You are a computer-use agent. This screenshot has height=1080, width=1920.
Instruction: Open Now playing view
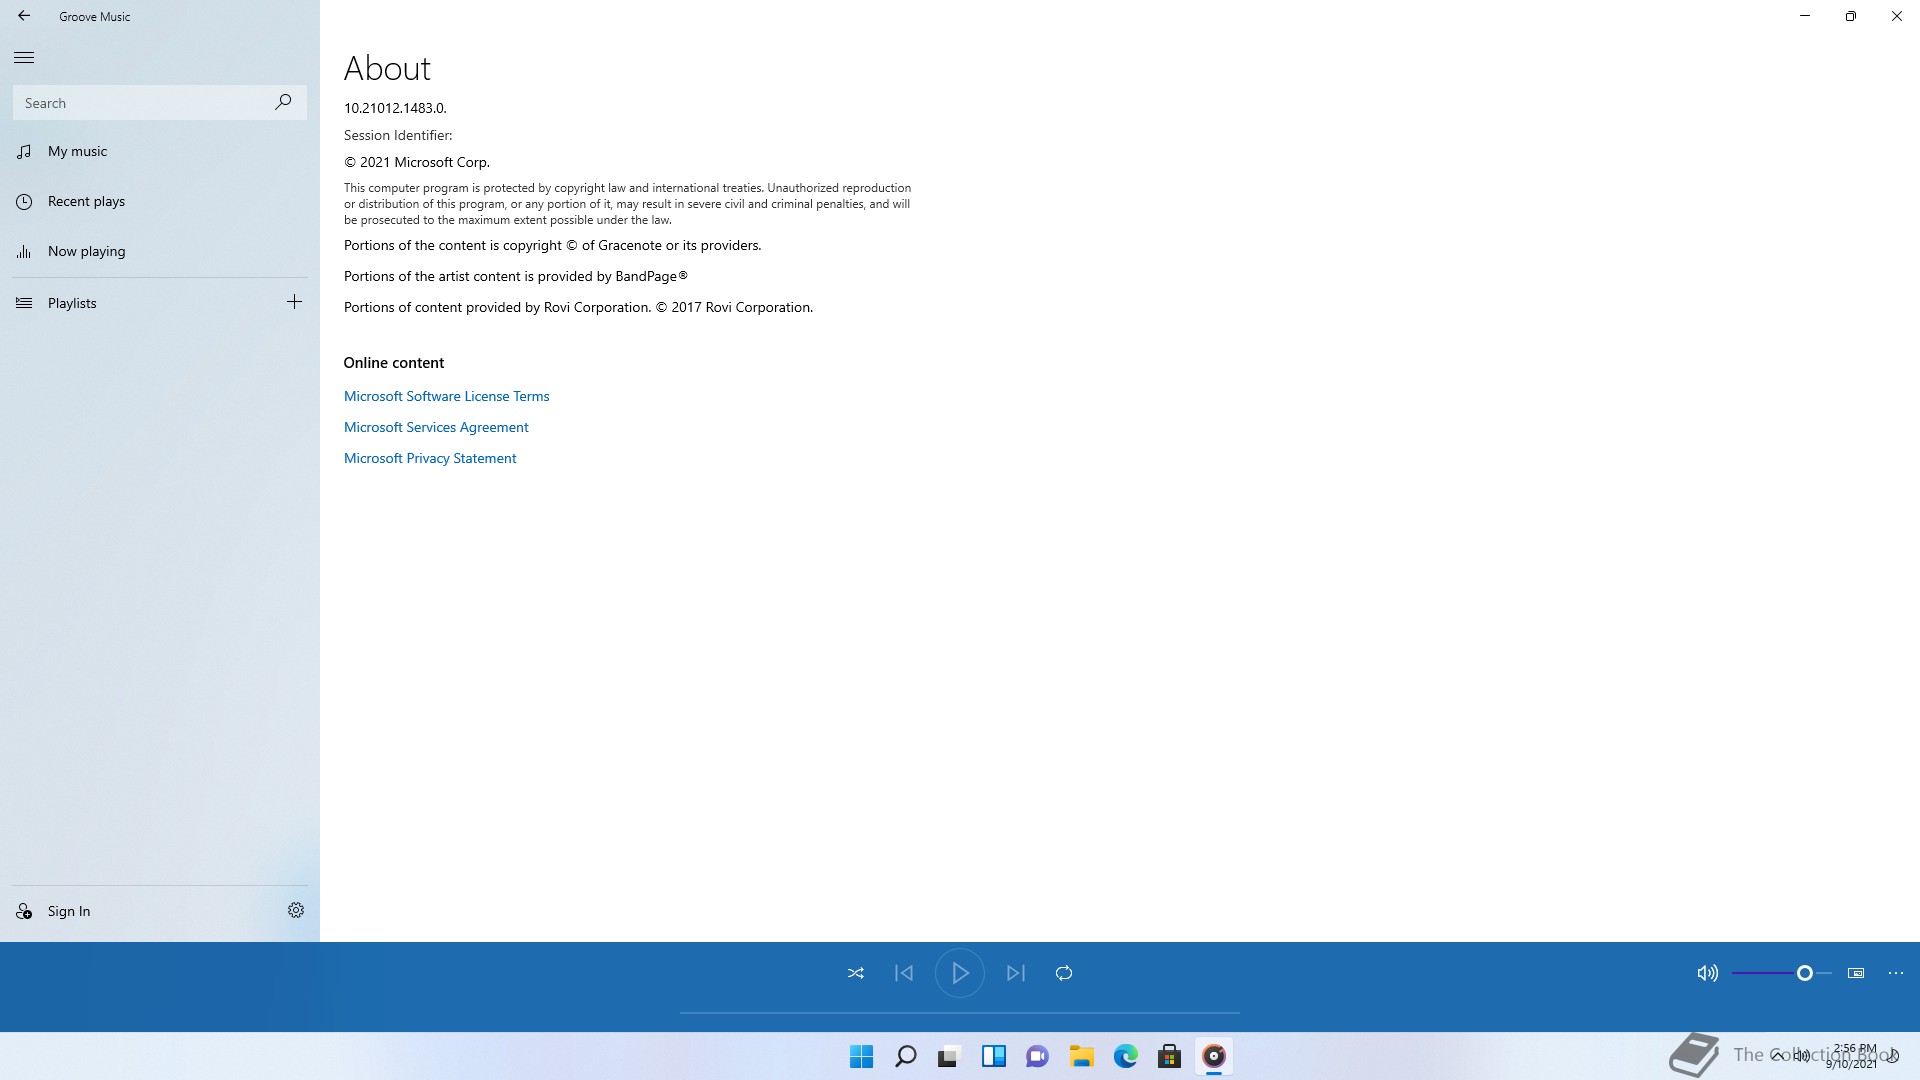[x=86, y=251]
